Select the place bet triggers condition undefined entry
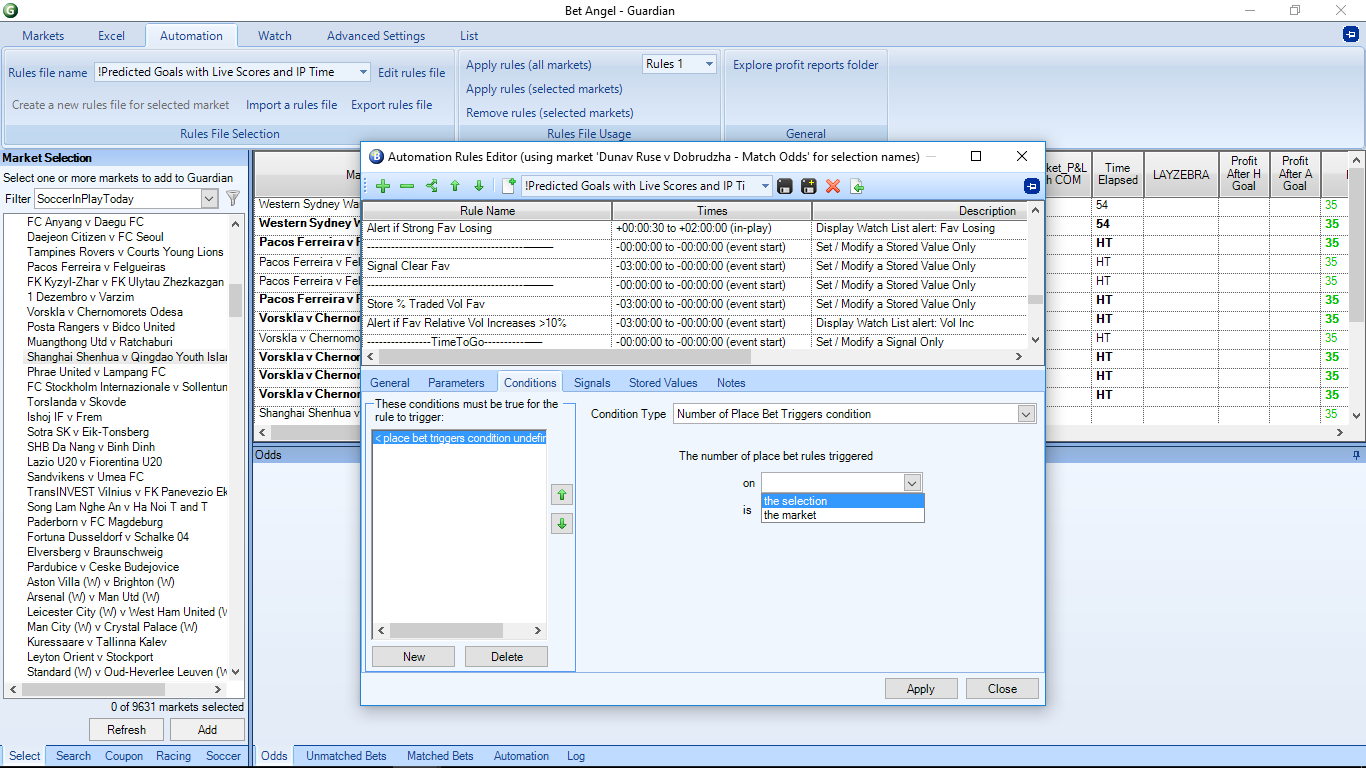 click(459, 438)
